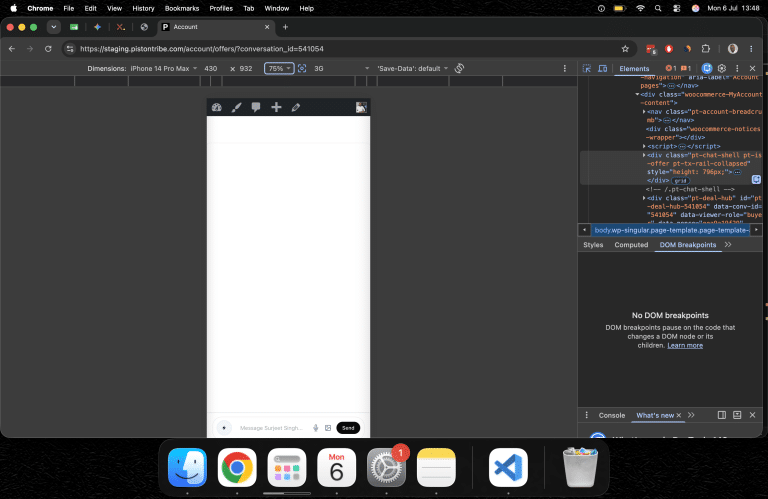Image resolution: width=768 pixels, height=499 pixels.
Task: Open the Bookmarks menu in the menu bar
Action: click(x=182, y=8)
